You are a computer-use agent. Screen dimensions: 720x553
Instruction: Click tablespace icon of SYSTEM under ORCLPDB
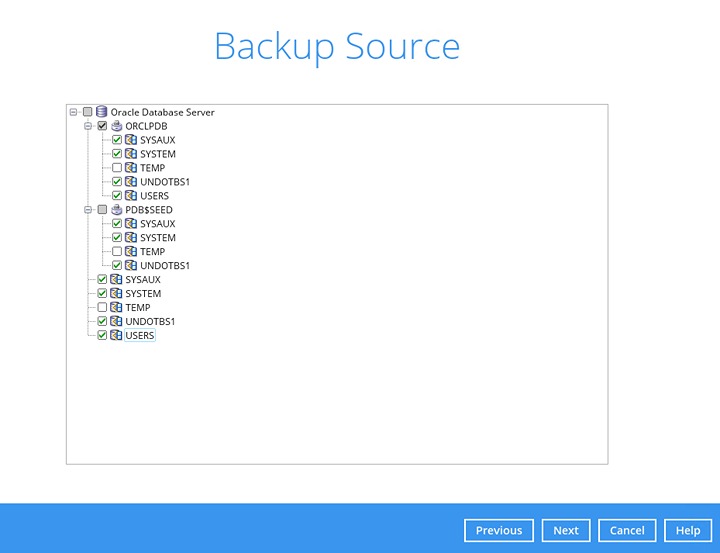point(131,154)
